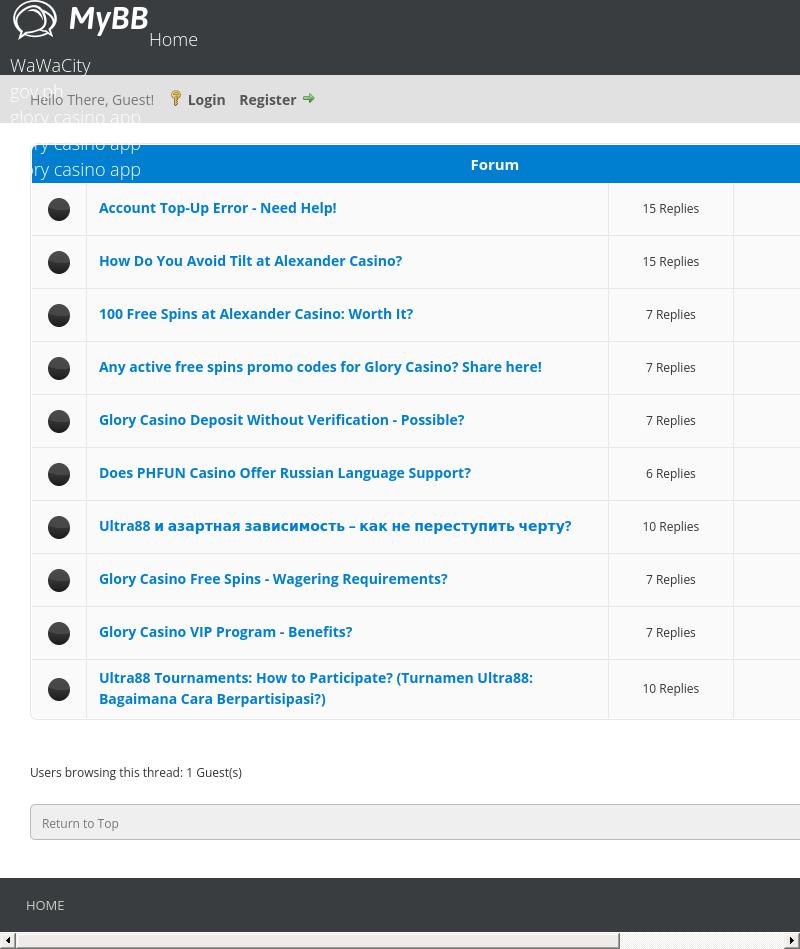Click status icon beside Ultra88 Tournaments thread
Viewport: 800px width, 949px height.
[x=59, y=689]
